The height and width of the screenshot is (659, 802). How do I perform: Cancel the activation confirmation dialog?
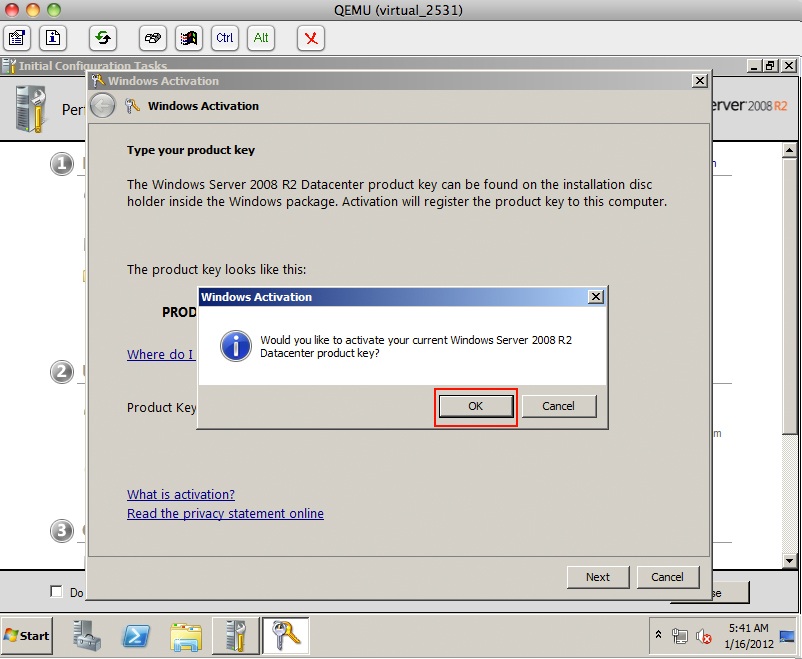coord(559,406)
